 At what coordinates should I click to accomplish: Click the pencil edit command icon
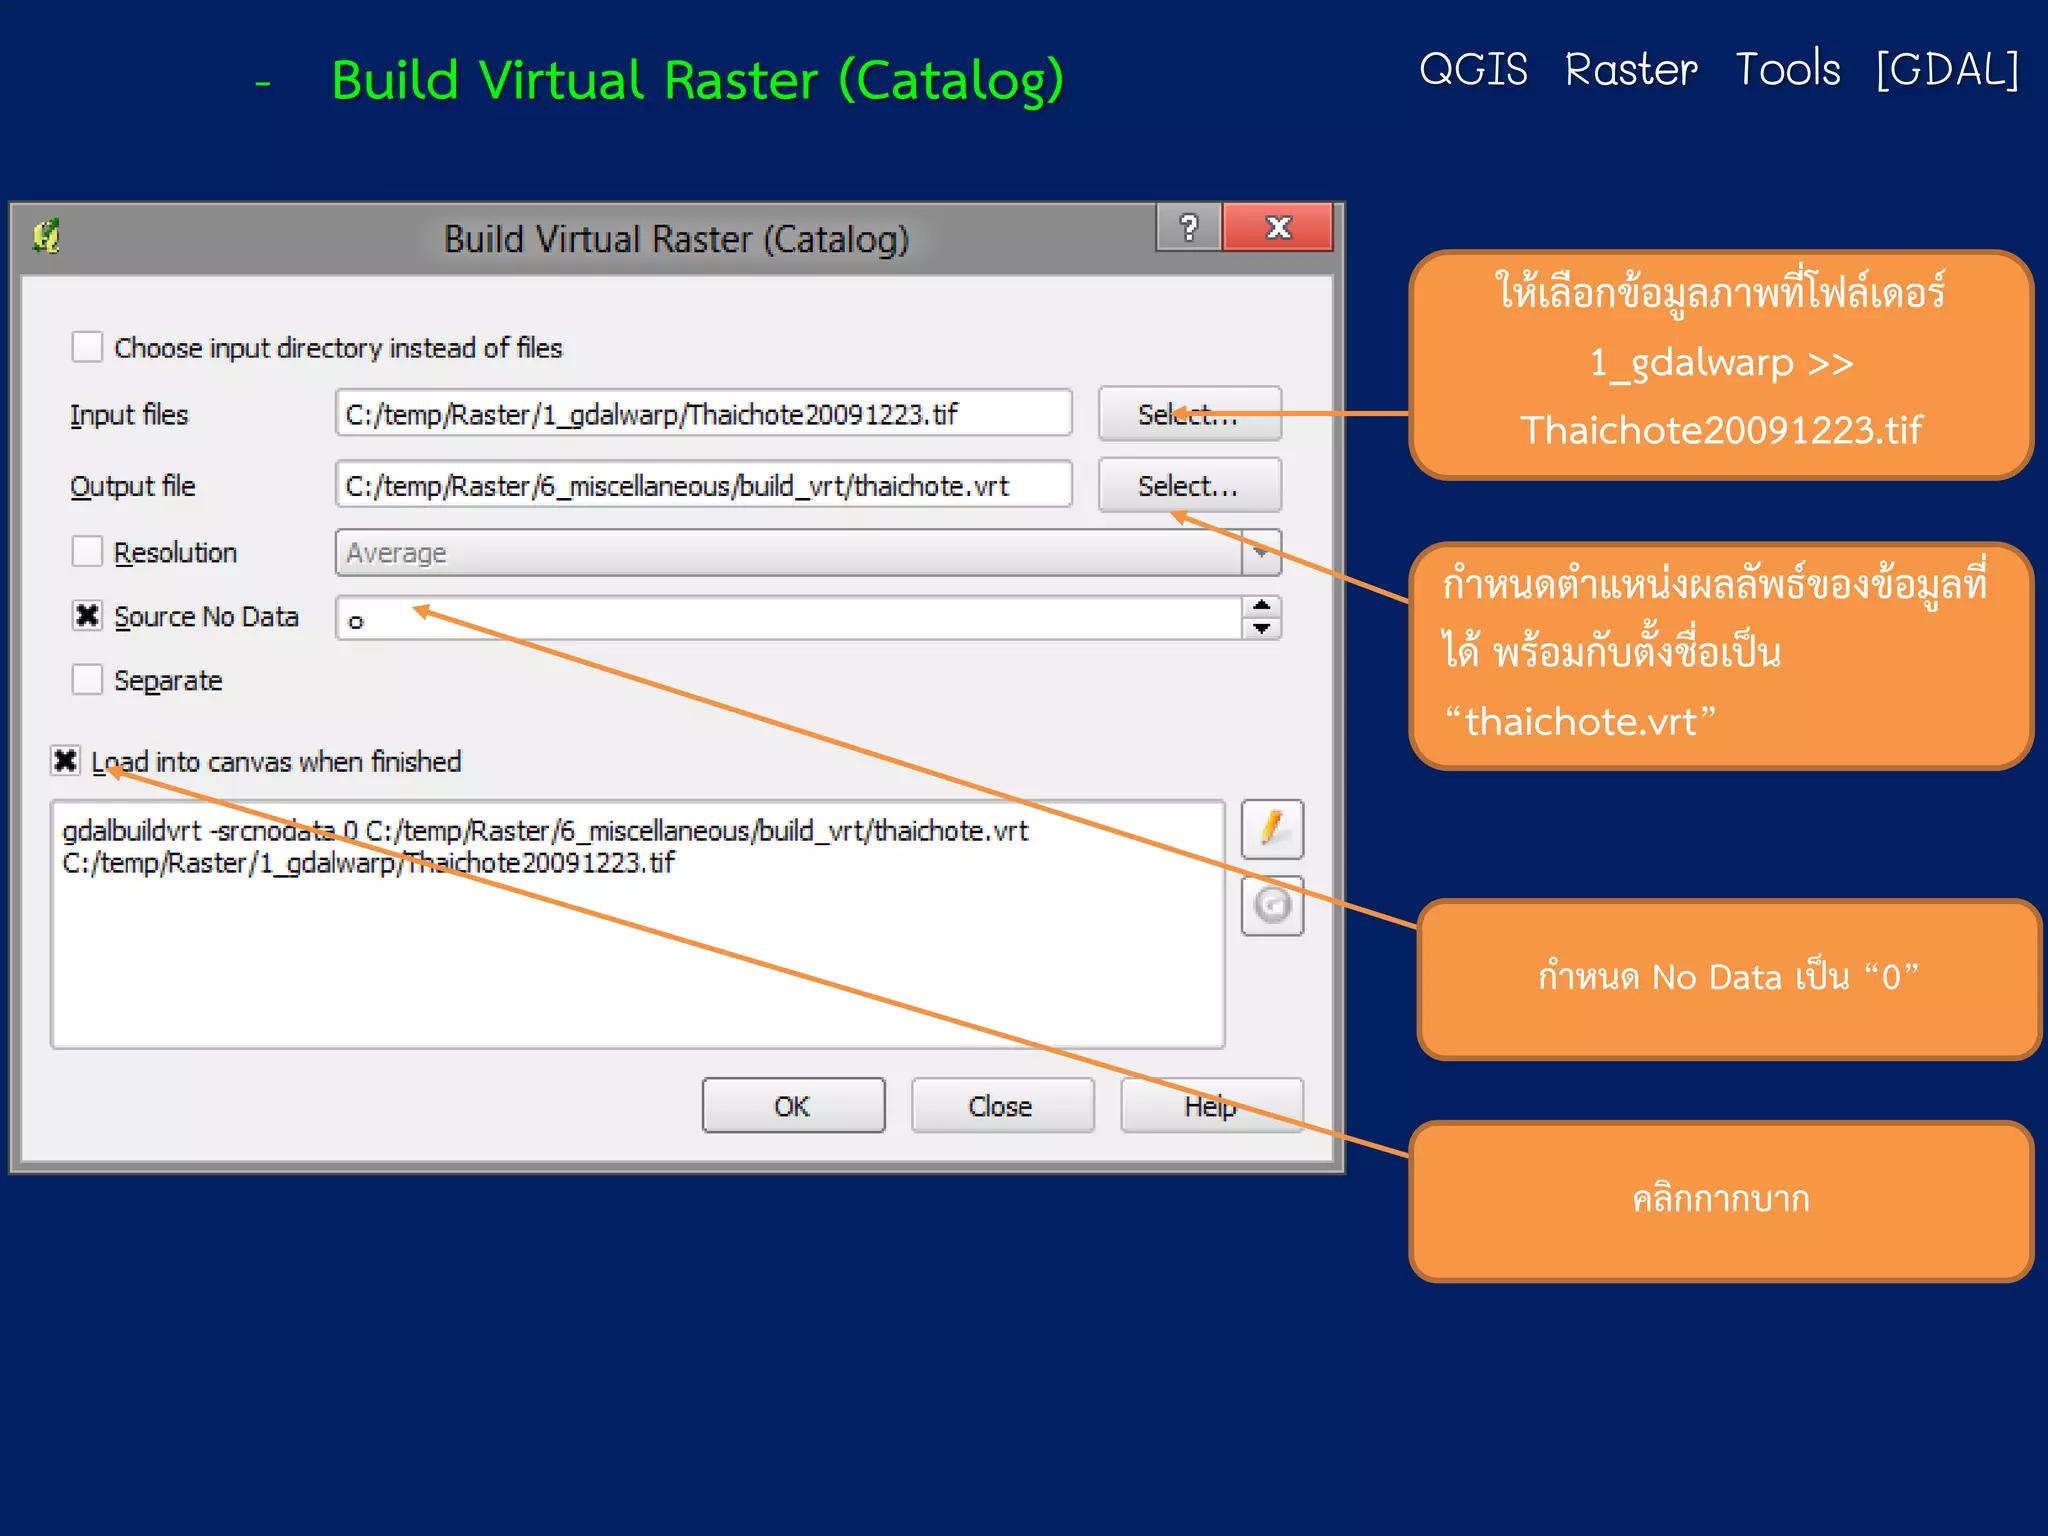1272,829
